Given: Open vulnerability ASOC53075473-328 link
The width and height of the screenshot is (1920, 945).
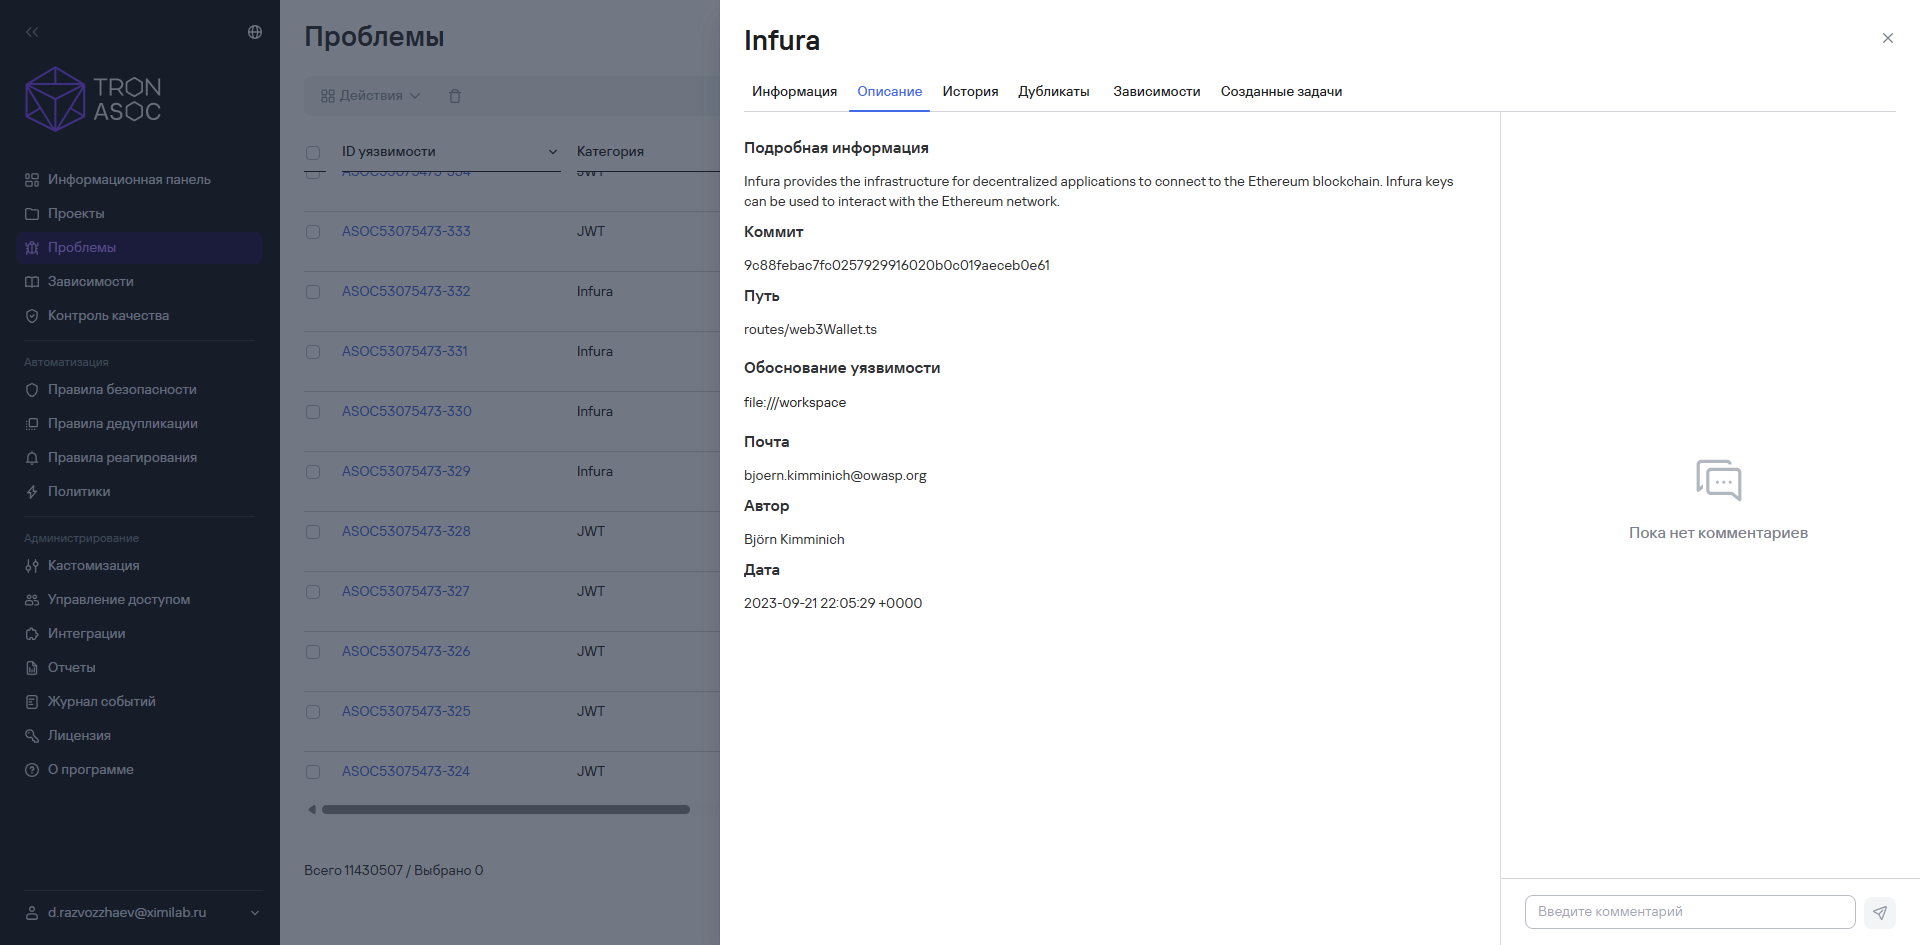Looking at the screenshot, I should [x=406, y=531].
